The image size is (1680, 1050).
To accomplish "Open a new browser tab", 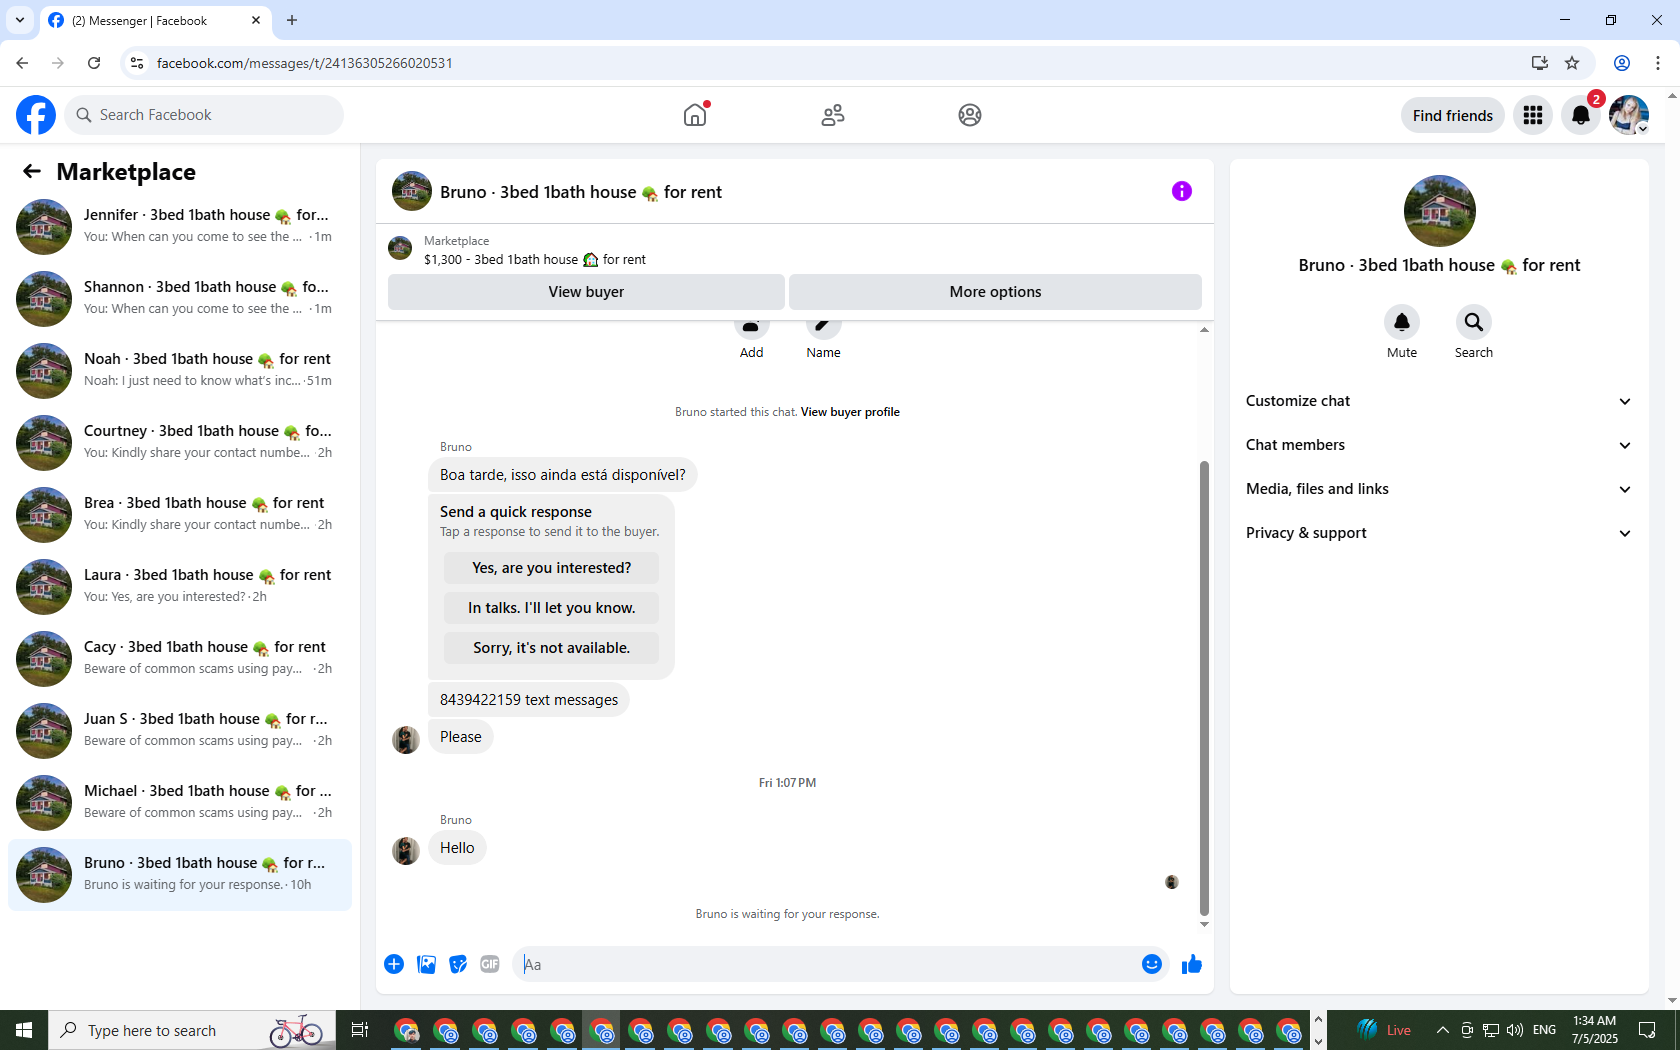I will (x=292, y=20).
